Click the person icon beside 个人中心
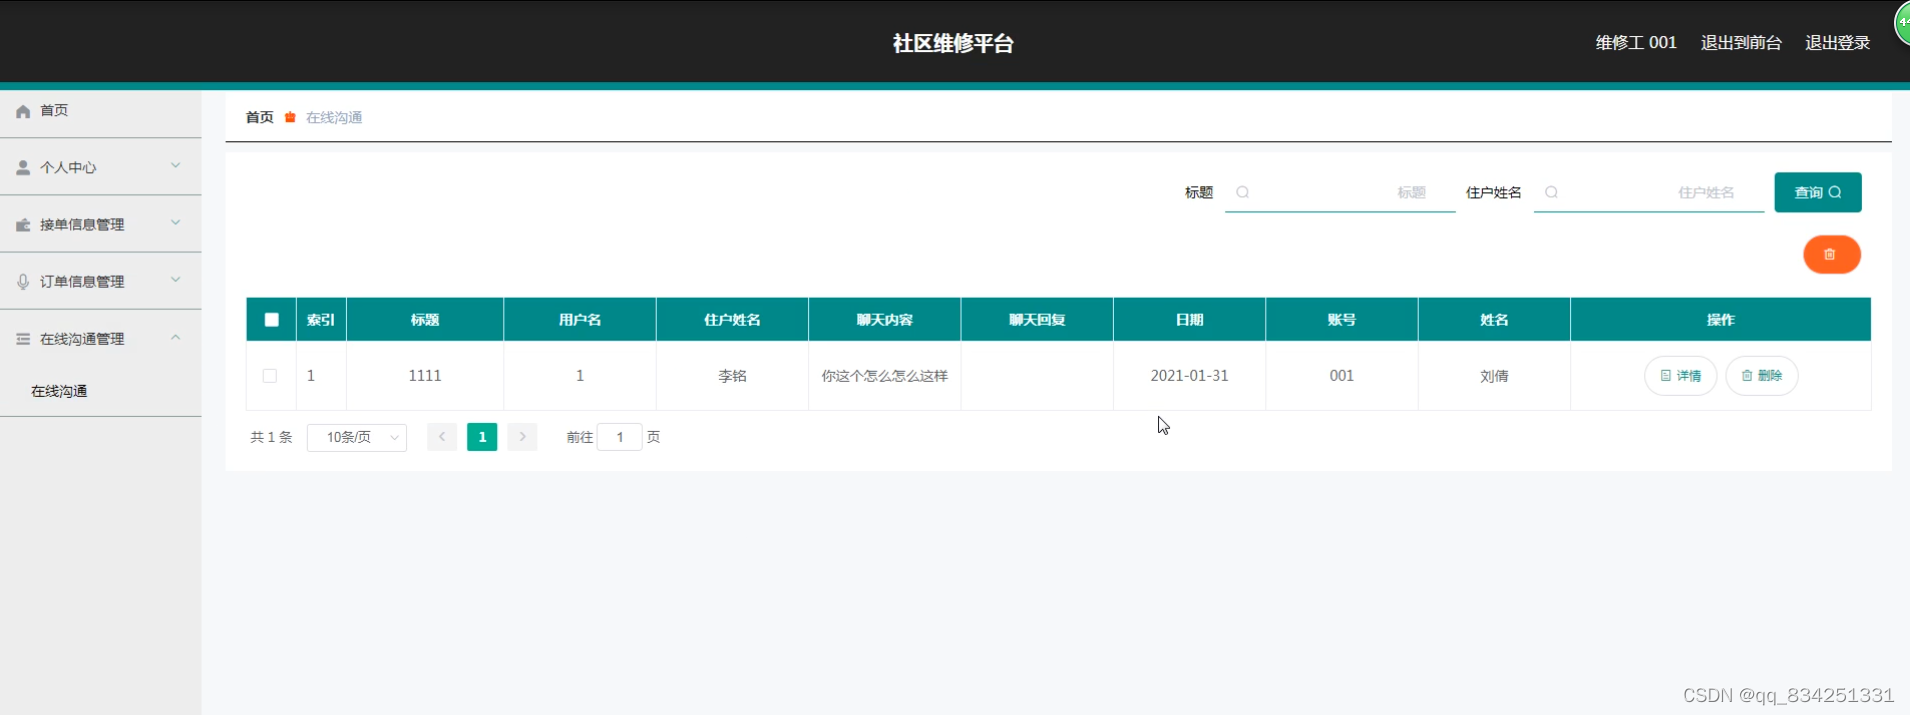This screenshot has width=1910, height=715. point(23,168)
